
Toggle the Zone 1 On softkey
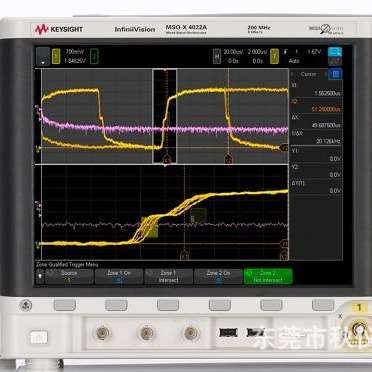[x=119, y=277]
